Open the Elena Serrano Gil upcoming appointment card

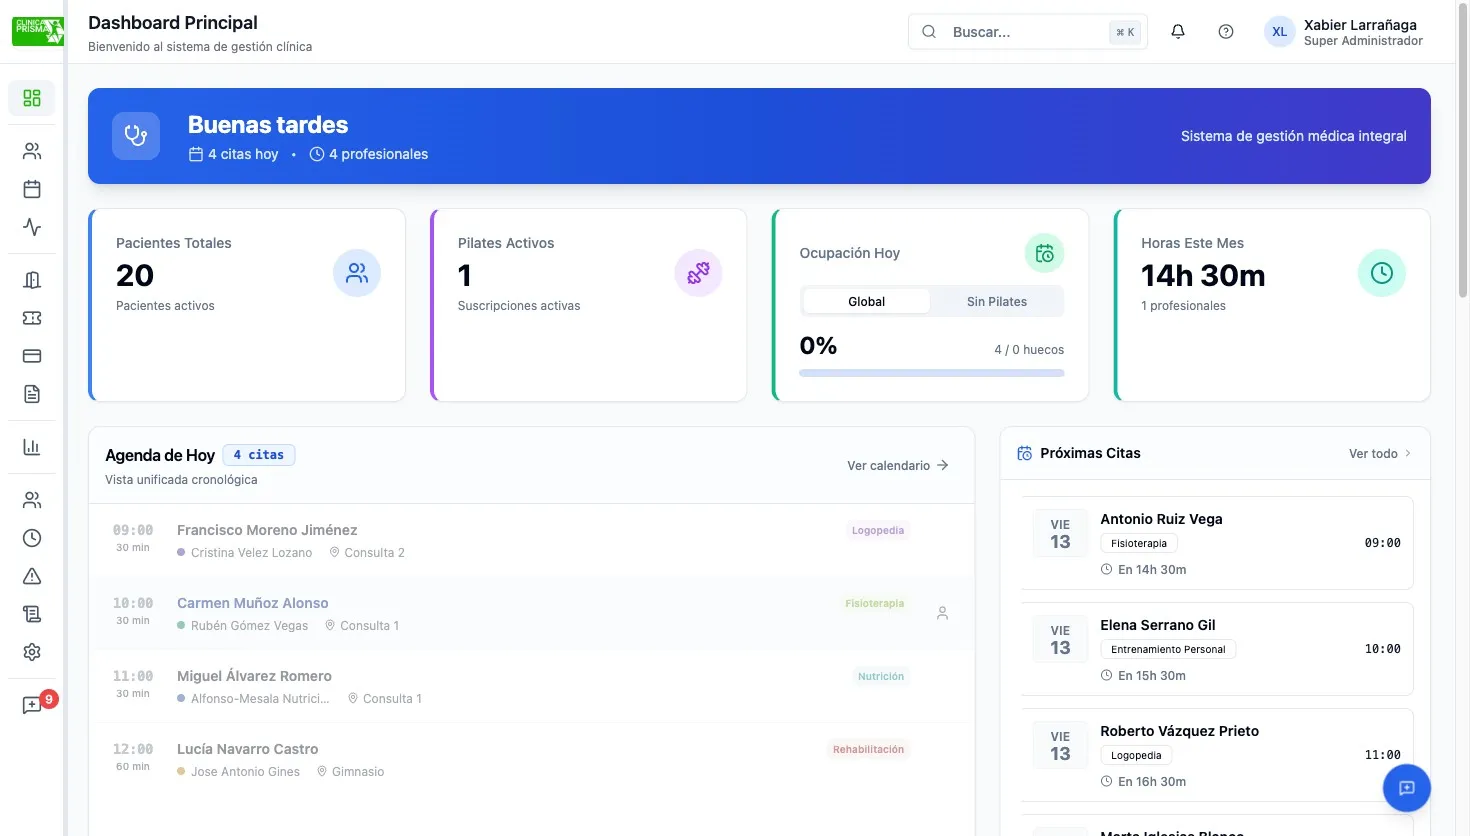click(1217, 649)
